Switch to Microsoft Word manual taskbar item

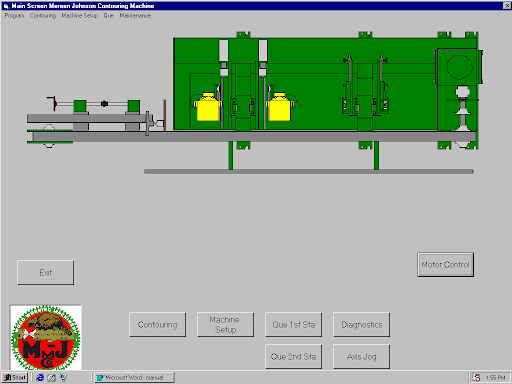(134, 378)
